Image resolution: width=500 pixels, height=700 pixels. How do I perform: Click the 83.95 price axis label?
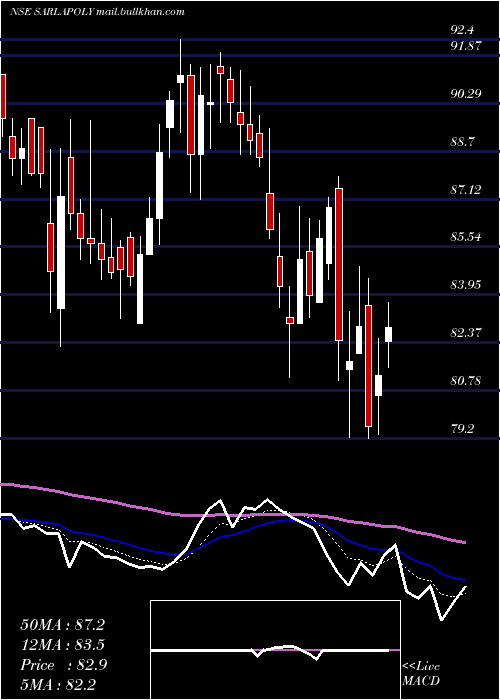[466, 284]
